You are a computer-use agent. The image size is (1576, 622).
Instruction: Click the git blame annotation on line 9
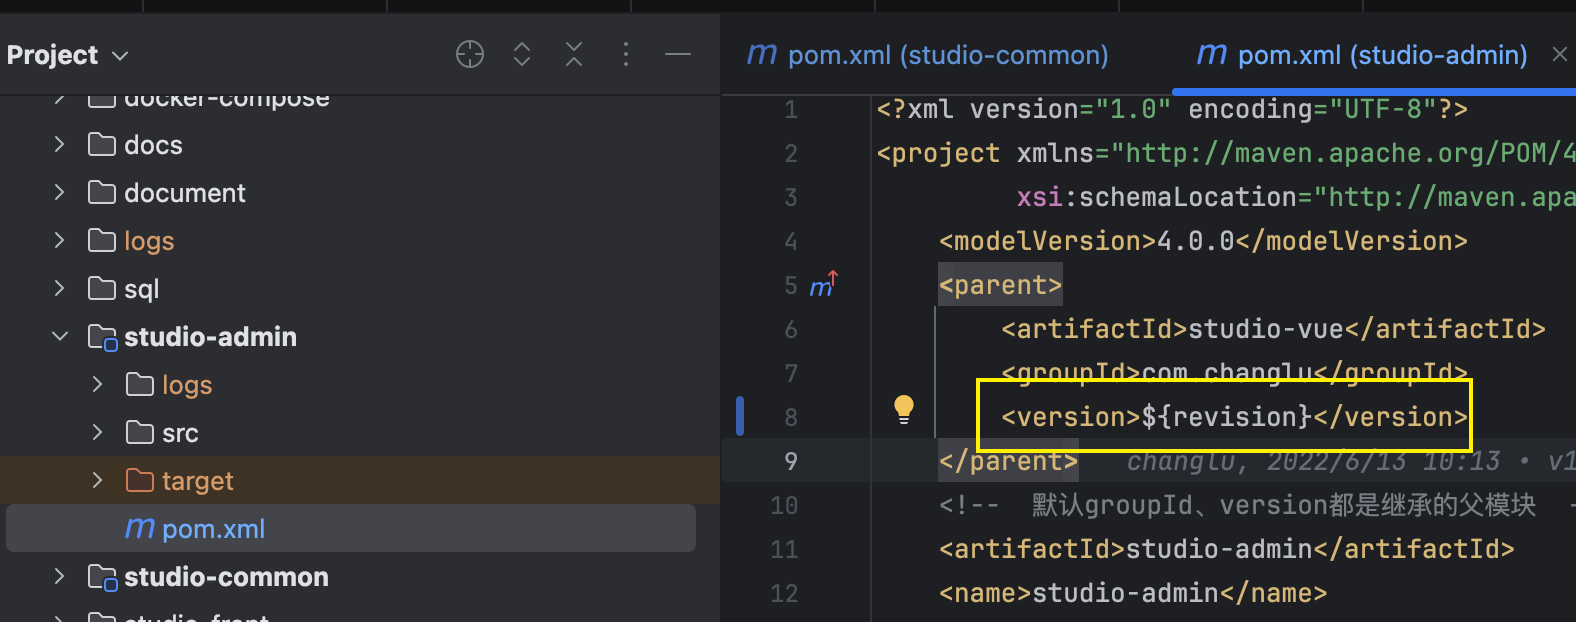(1351, 461)
